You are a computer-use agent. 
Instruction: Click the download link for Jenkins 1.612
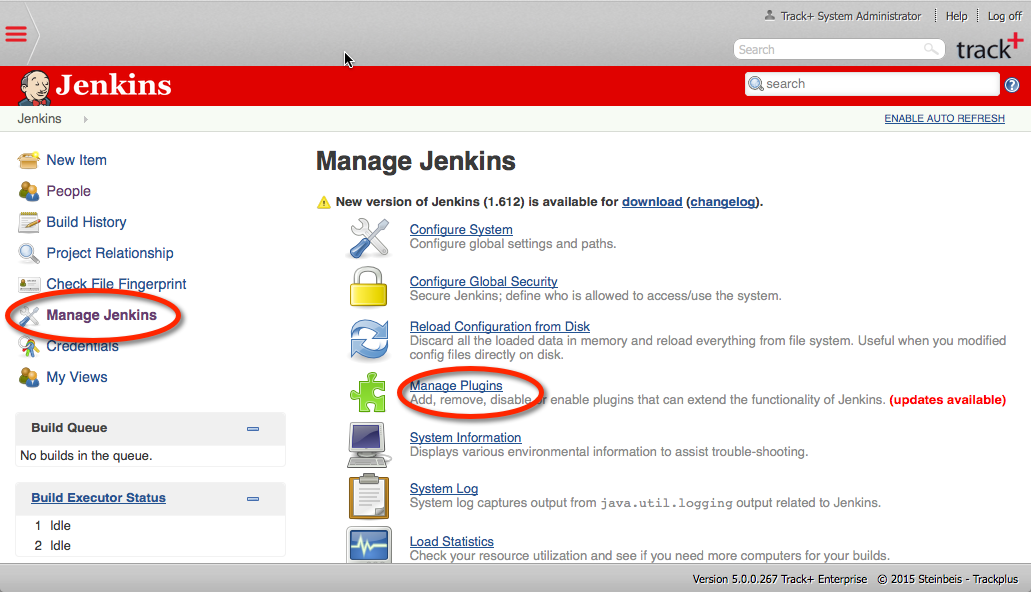[x=651, y=201]
